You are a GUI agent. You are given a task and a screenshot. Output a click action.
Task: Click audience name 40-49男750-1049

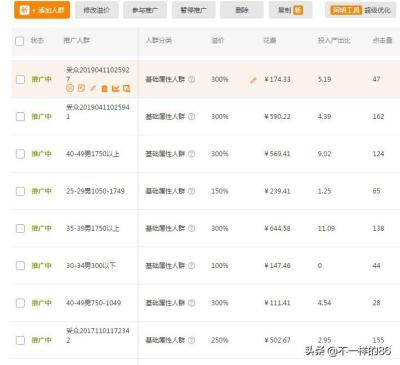[93, 303]
